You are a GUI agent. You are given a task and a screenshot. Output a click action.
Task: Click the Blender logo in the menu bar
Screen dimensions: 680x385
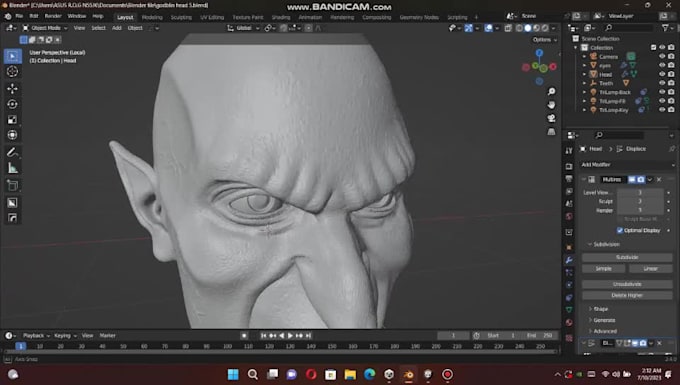point(8,16)
